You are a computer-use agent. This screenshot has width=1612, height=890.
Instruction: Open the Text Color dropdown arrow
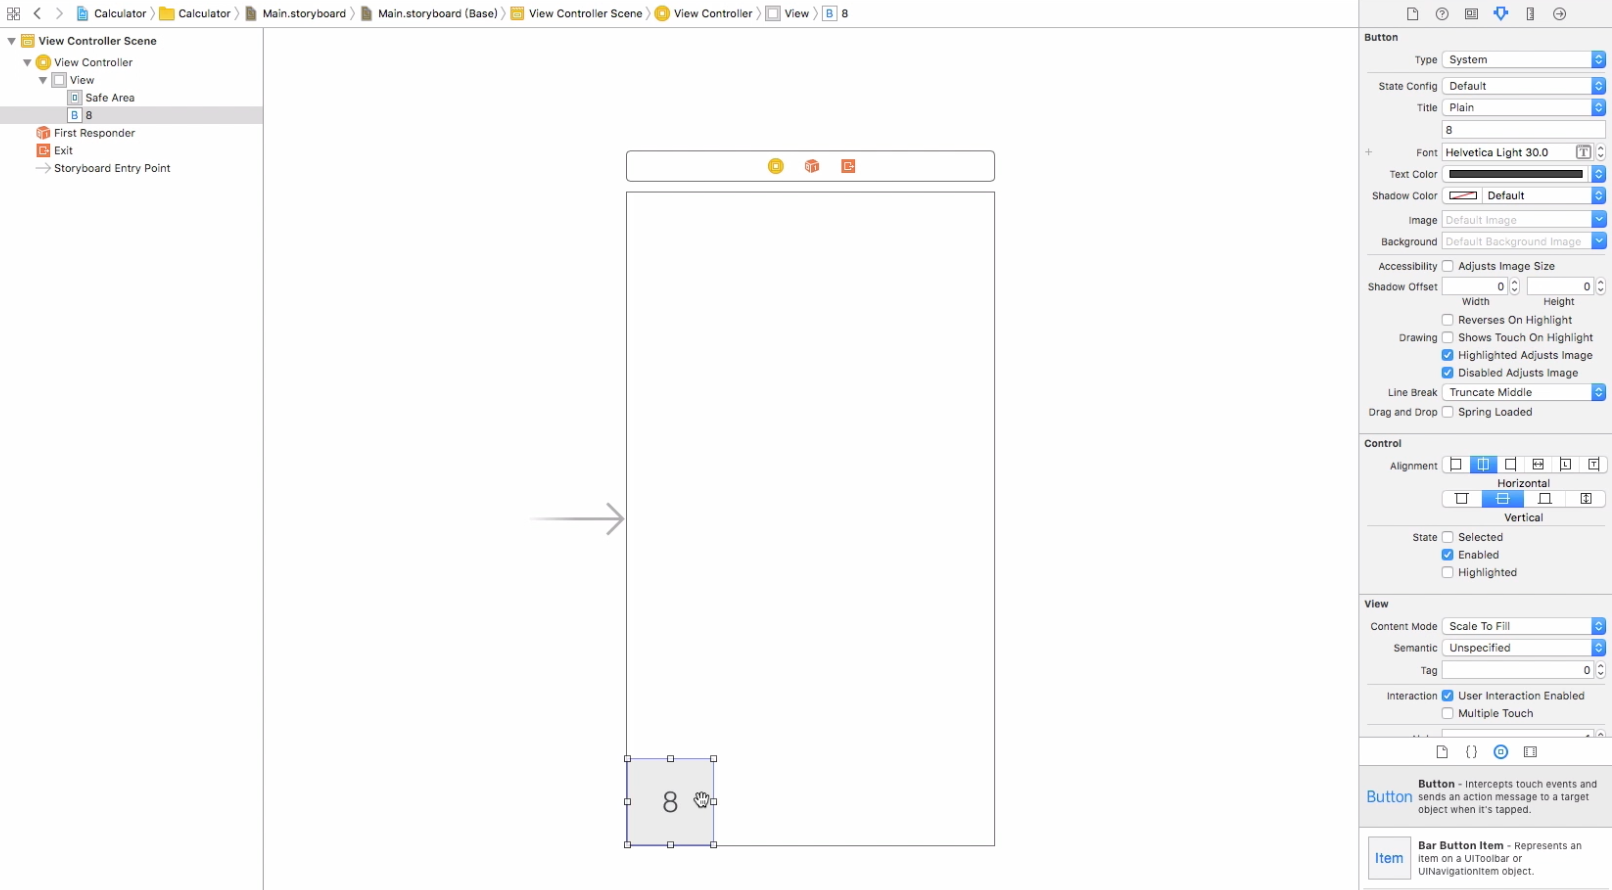[x=1598, y=174]
